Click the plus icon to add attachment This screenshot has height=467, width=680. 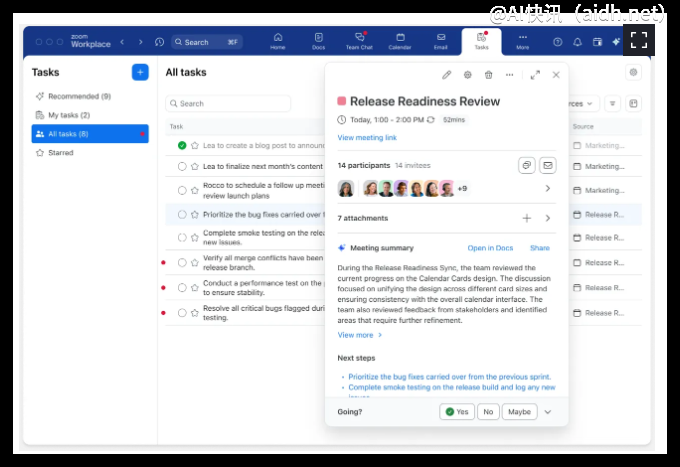[526, 218]
